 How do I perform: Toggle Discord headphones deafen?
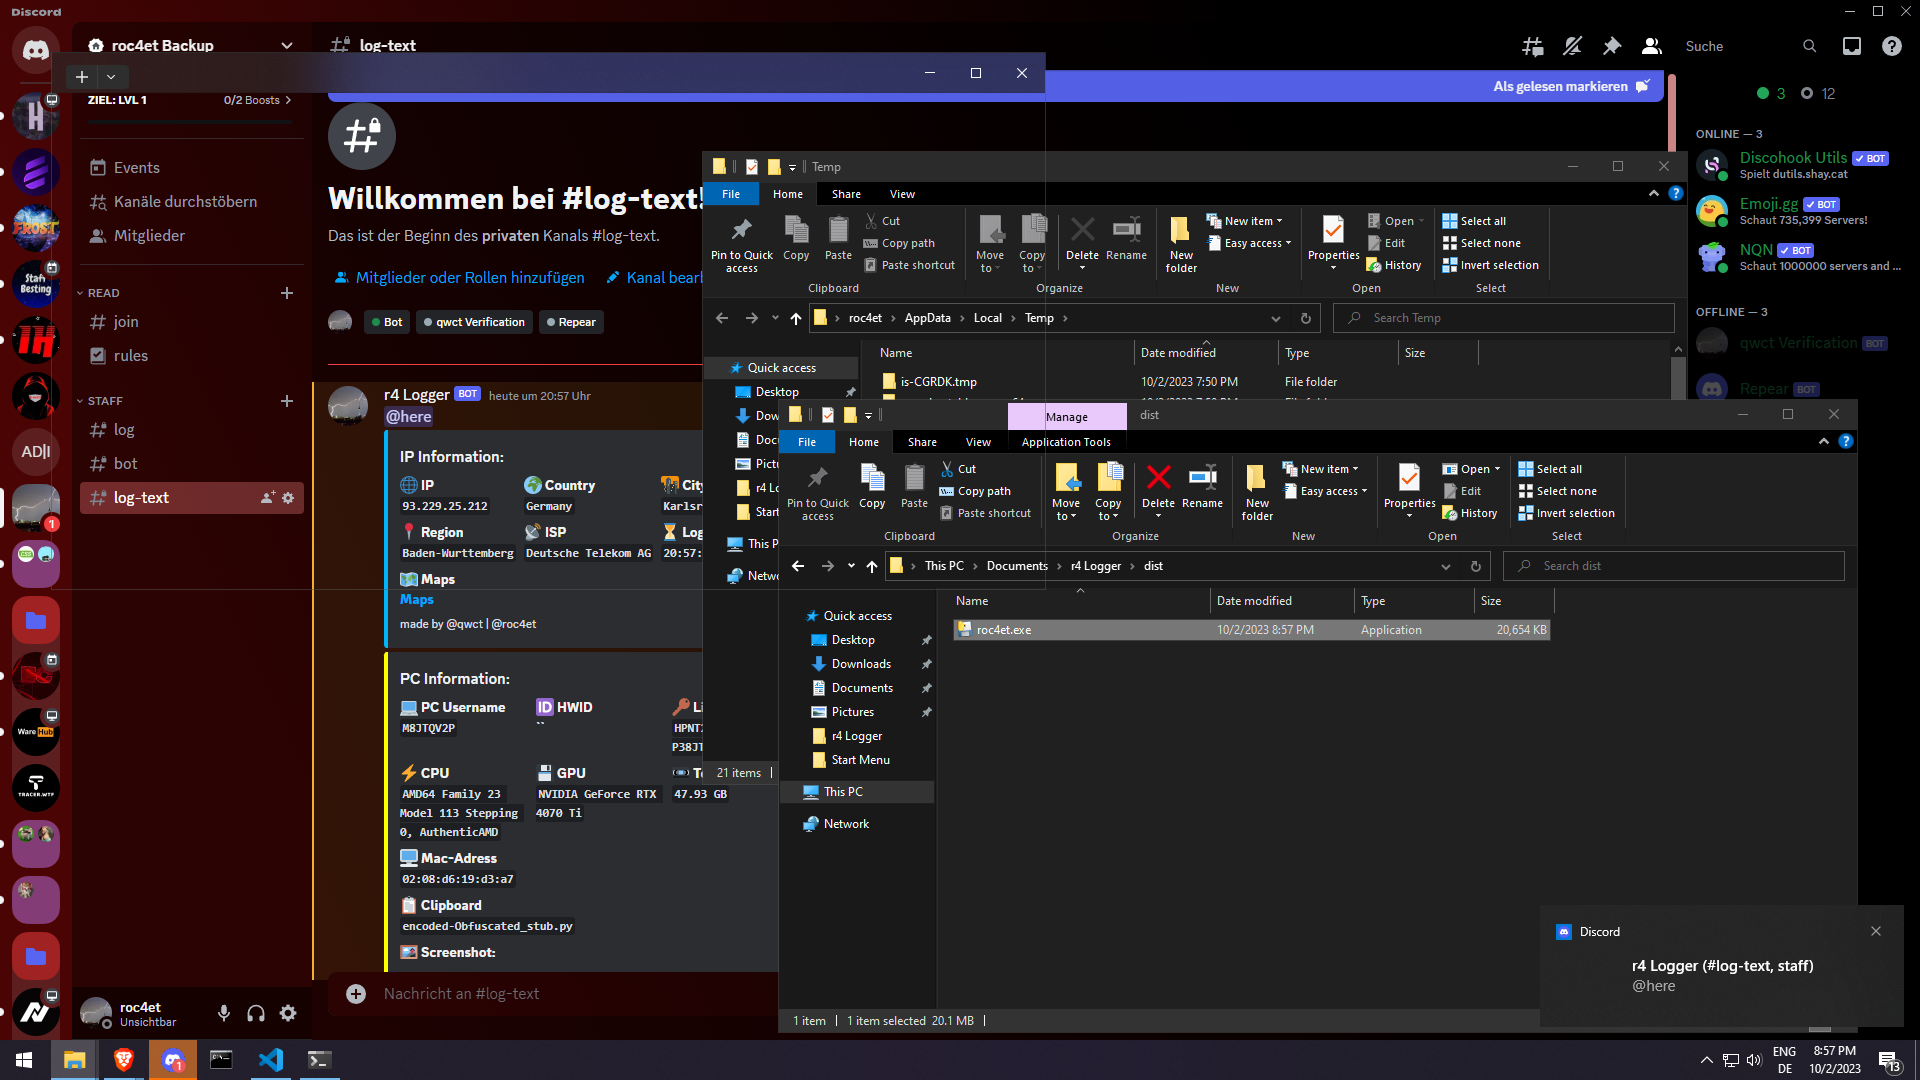pos(256,1014)
